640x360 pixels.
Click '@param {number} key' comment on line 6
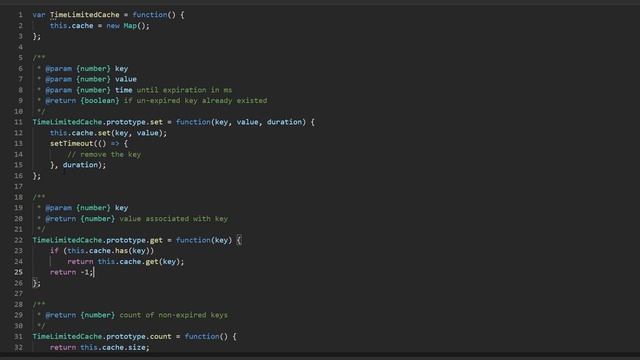click(87, 69)
